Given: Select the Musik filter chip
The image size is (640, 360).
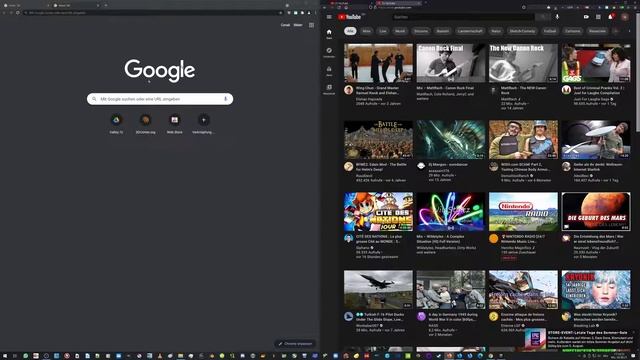Looking at the screenshot, I should pyautogui.click(x=400, y=31).
